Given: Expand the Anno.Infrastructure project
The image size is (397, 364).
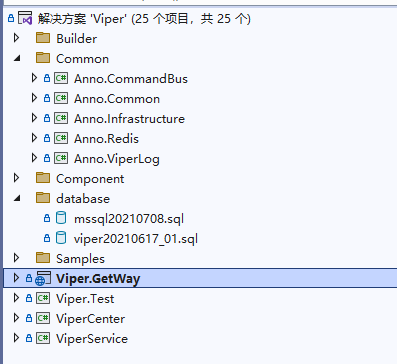Looking at the screenshot, I should [x=34, y=118].
